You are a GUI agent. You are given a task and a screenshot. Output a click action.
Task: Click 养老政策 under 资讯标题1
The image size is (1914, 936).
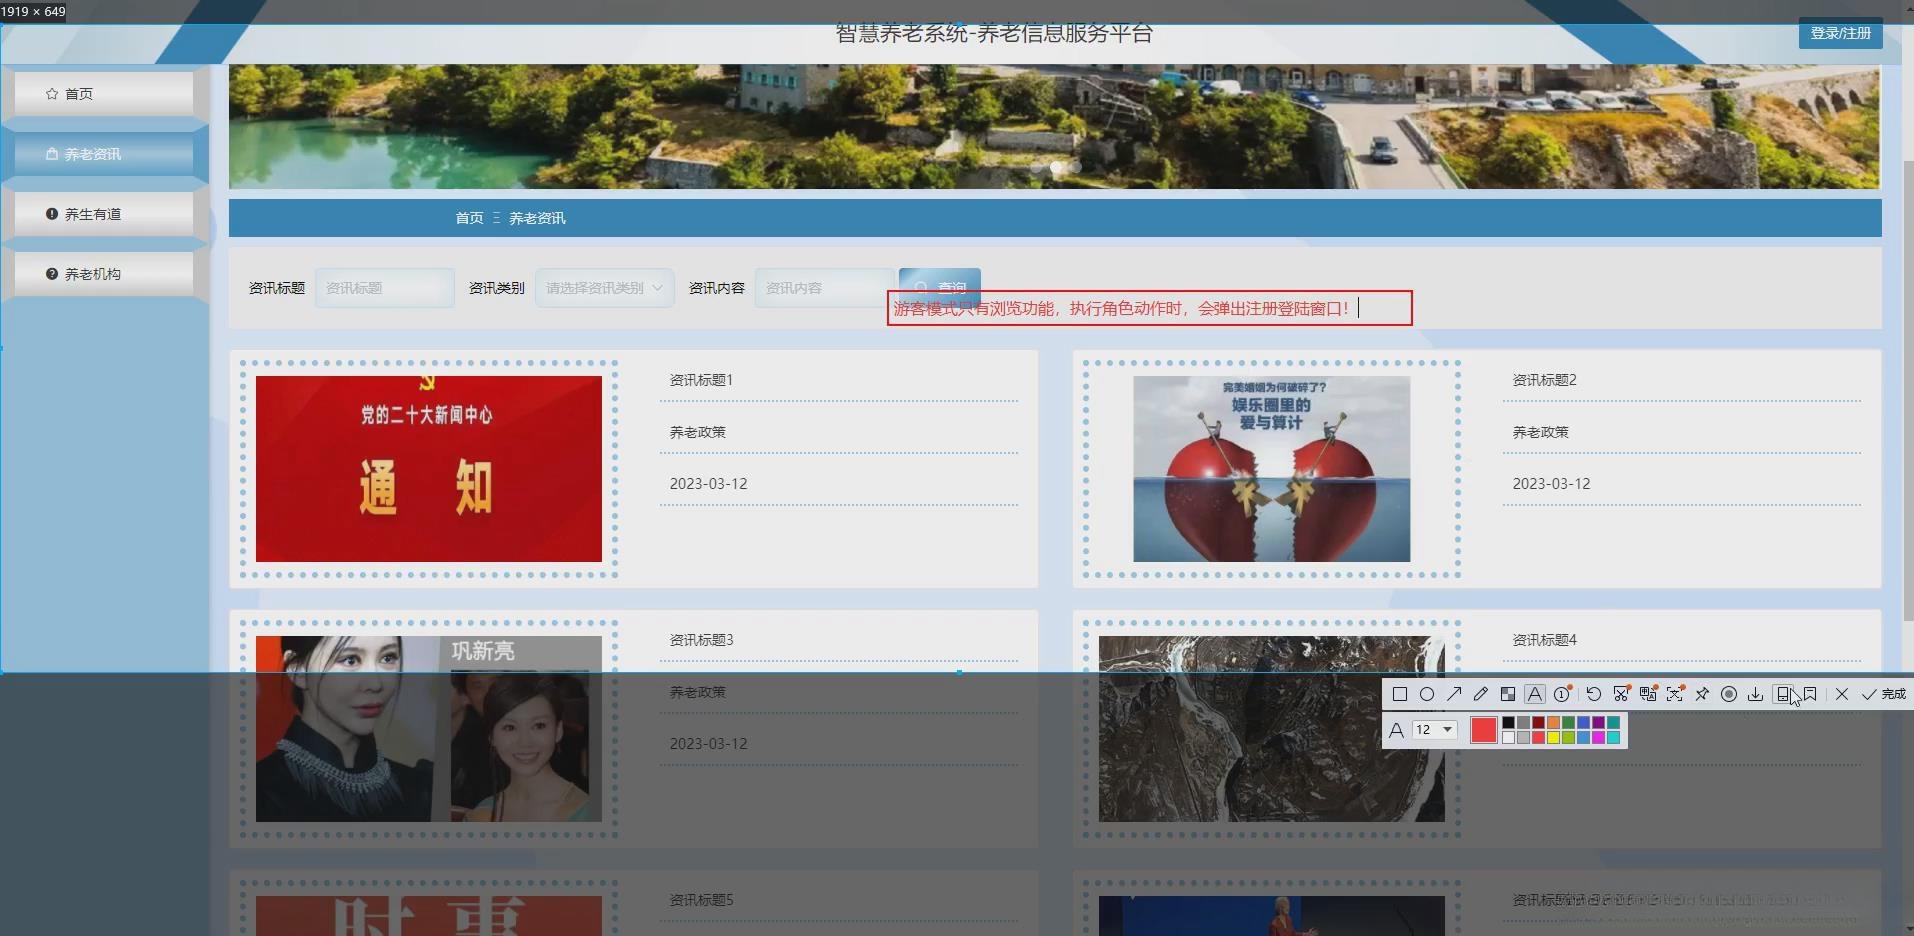(698, 432)
